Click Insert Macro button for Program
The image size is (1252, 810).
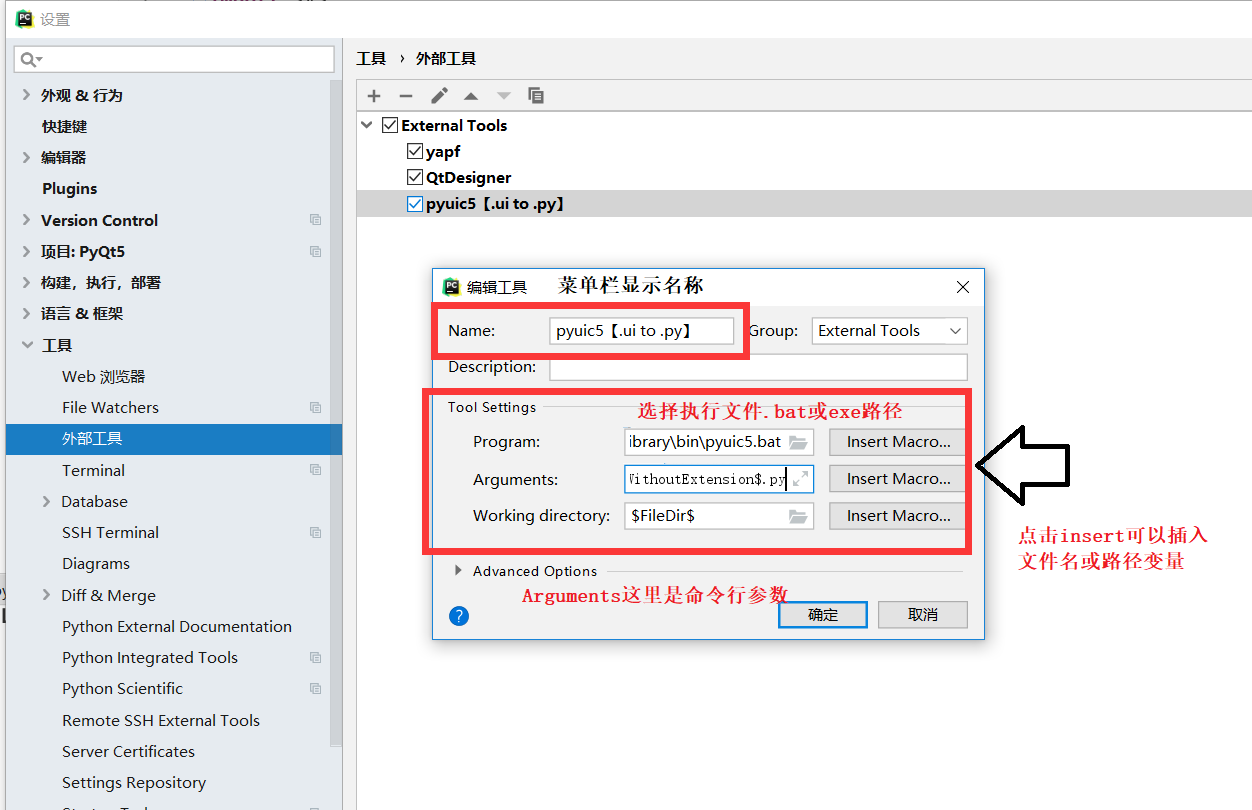(898, 442)
